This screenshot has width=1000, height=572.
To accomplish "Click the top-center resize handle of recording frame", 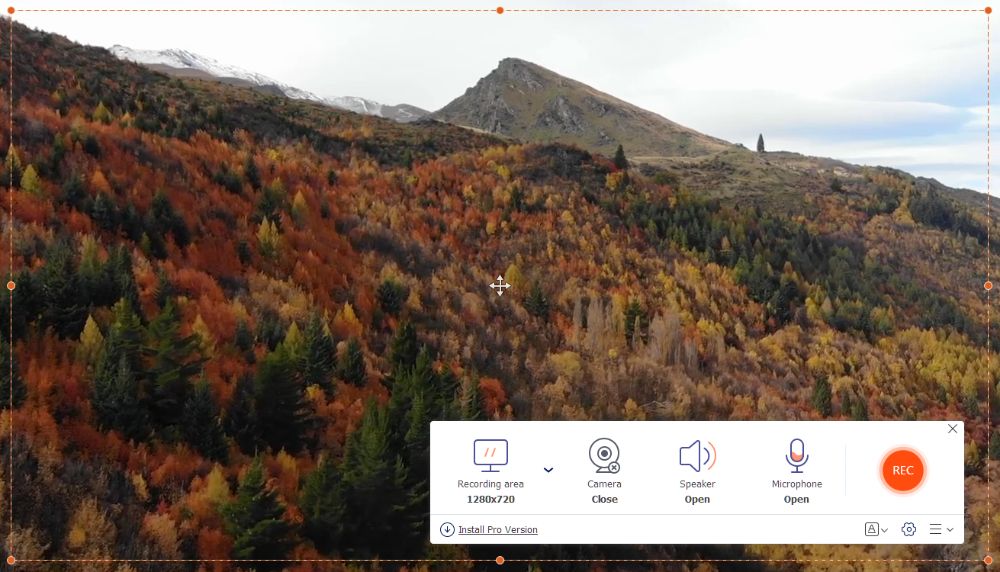I will 500,10.
